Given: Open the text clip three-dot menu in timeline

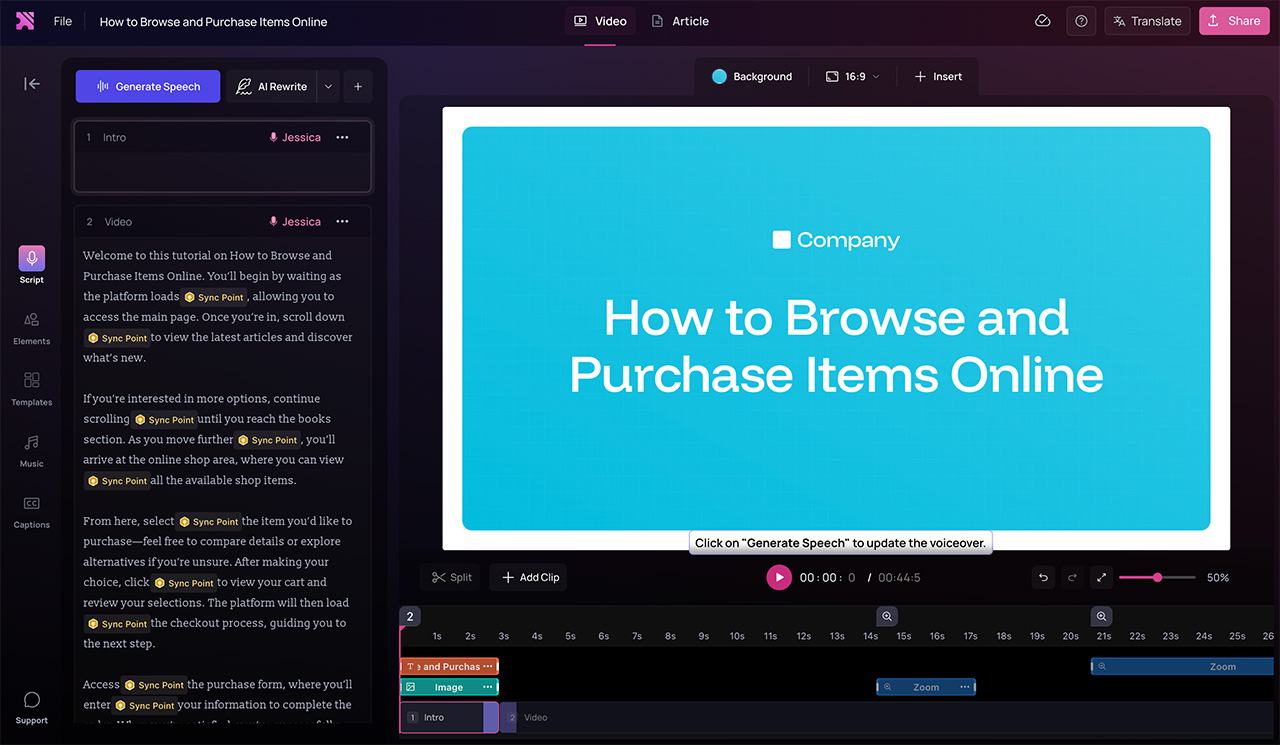Looking at the screenshot, I should [488, 666].
